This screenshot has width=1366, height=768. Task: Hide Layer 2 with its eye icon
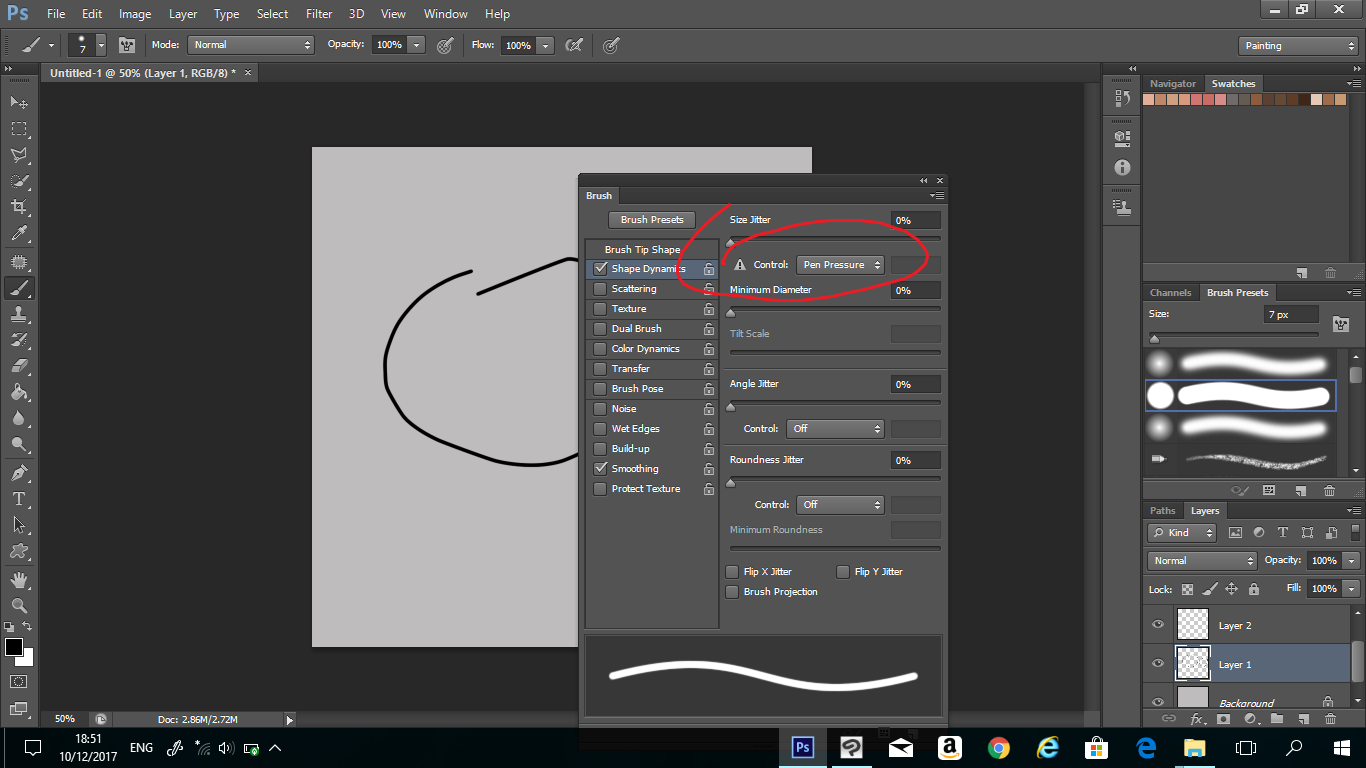tap(1158, 625)
